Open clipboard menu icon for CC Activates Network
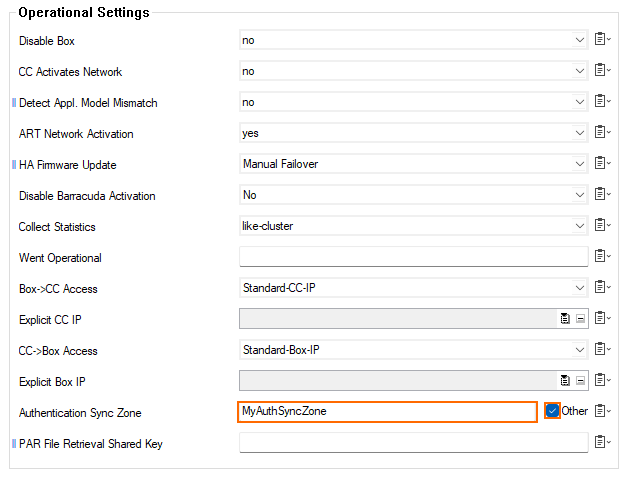 click(x=602, y=70)
